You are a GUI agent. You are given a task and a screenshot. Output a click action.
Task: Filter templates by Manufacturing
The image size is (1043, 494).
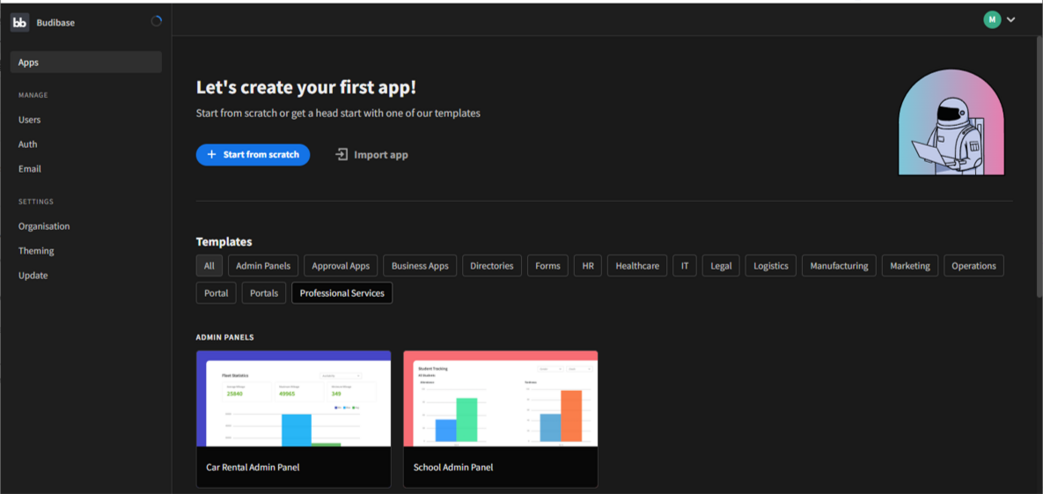(x=839, y=266)
